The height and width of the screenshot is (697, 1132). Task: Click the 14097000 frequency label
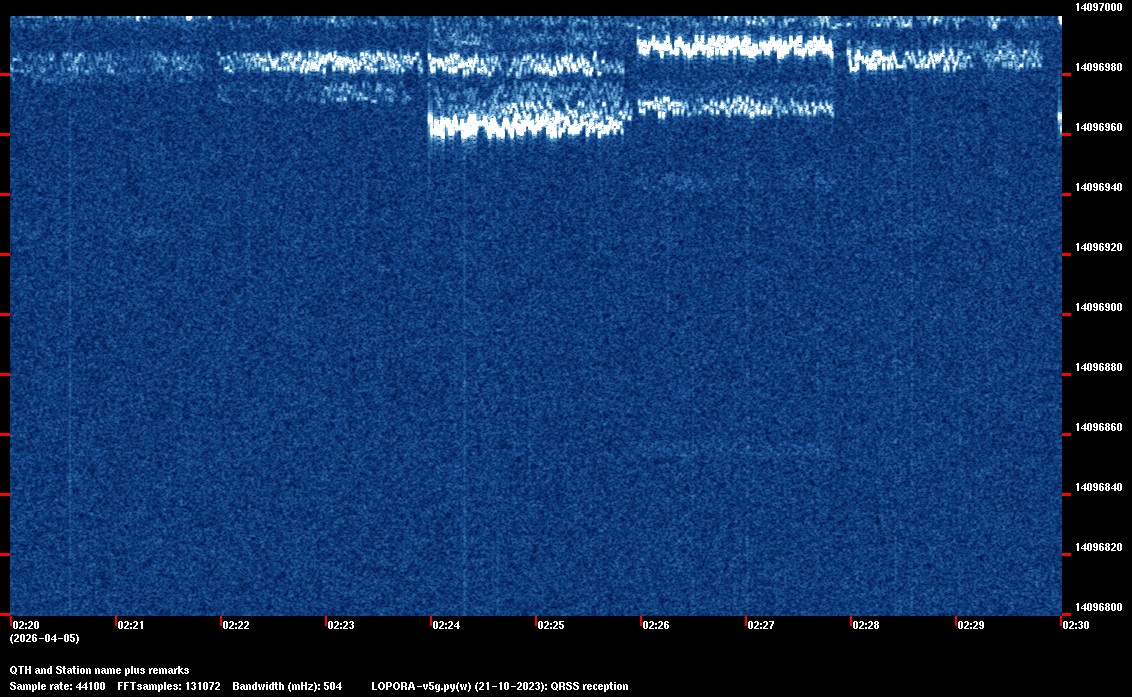click(x=1098, y=7)
